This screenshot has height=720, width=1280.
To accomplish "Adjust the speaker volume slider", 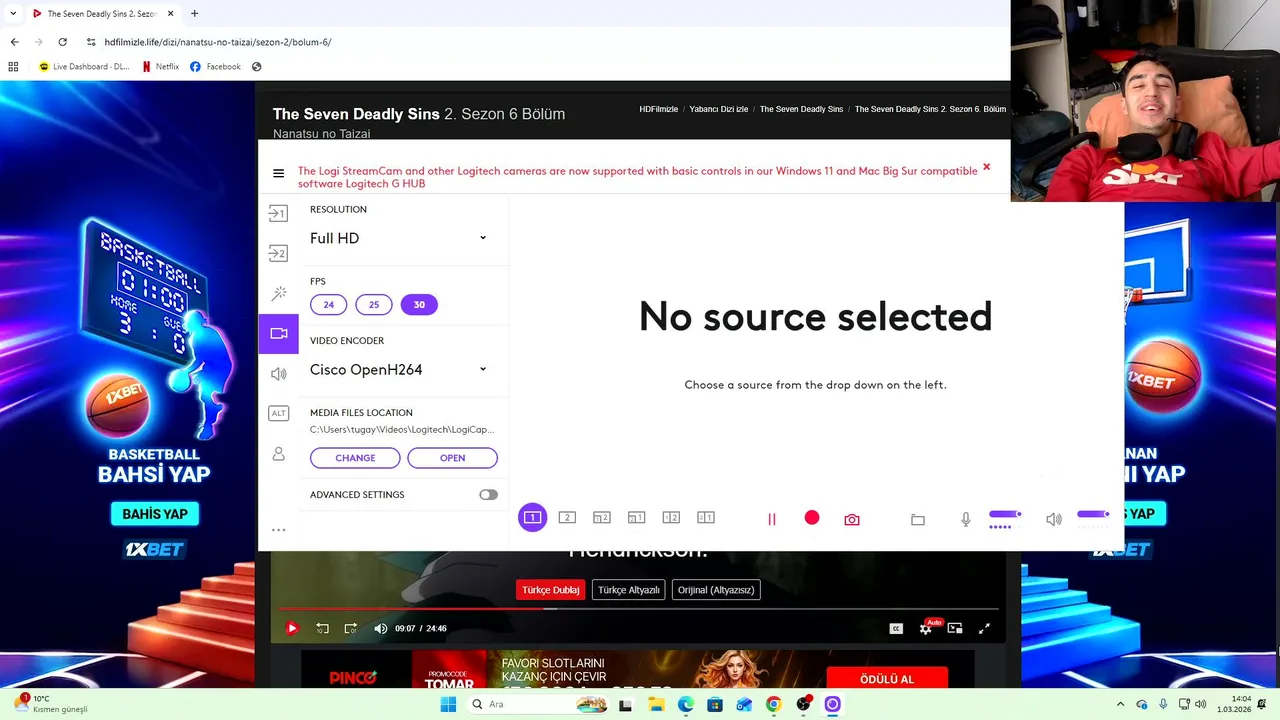I will [x=1093, y=514].
